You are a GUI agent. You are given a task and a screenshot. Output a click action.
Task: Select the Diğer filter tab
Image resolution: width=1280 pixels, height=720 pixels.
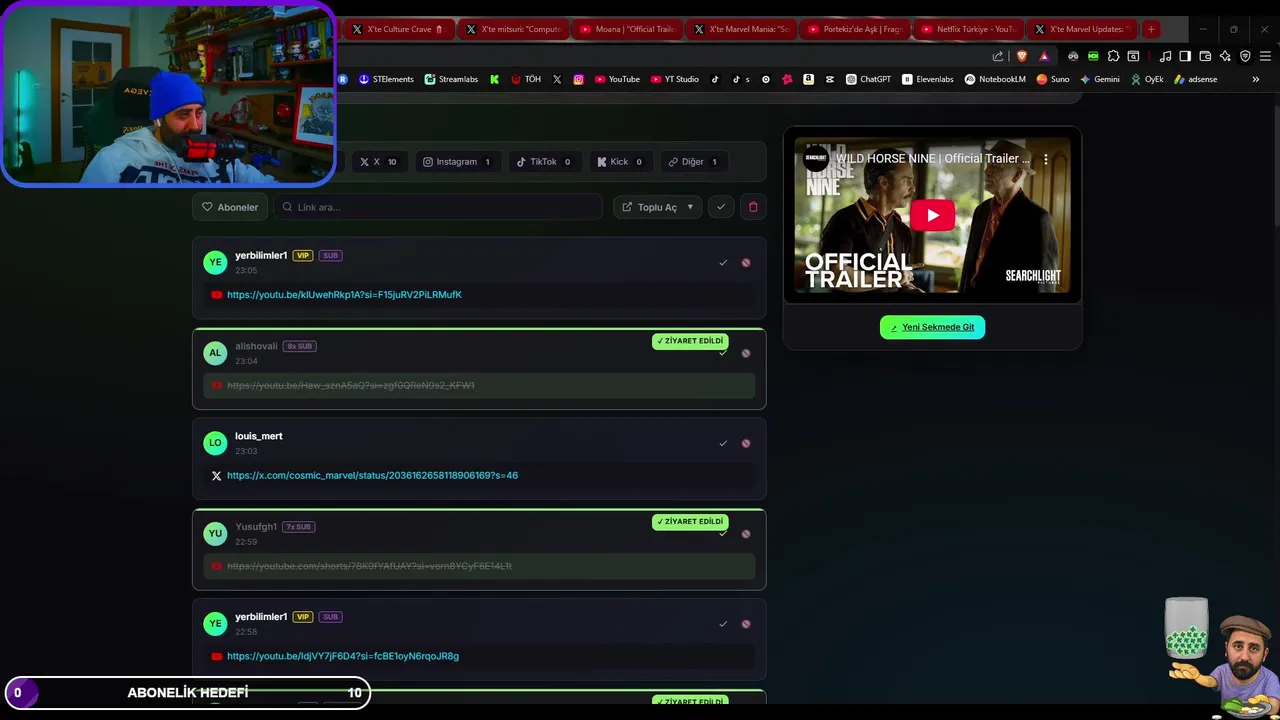693,162
